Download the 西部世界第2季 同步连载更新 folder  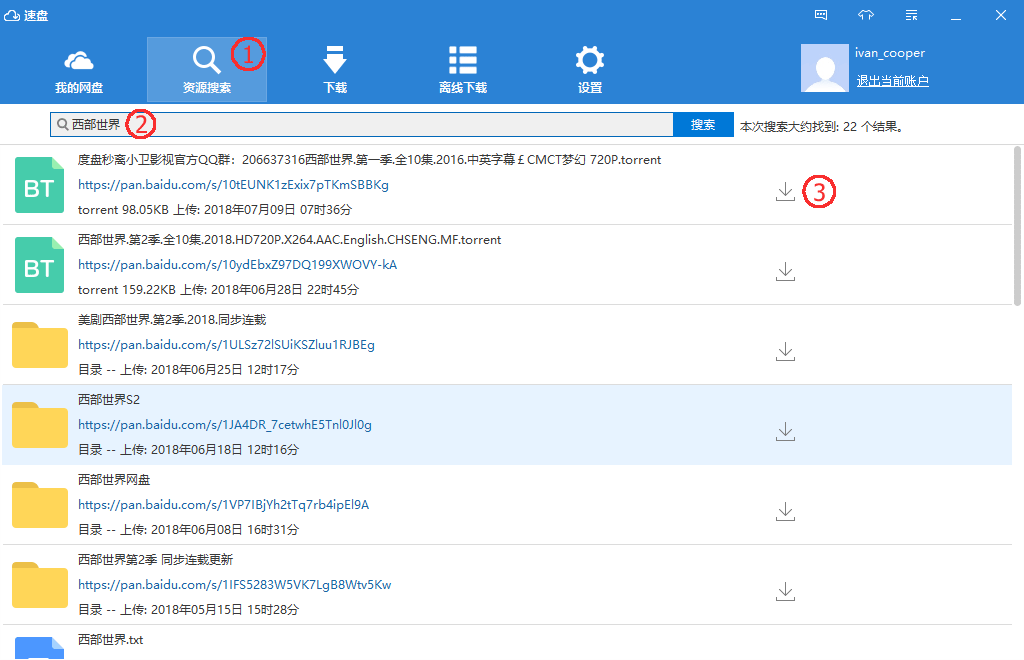click(x=785, y=591)
